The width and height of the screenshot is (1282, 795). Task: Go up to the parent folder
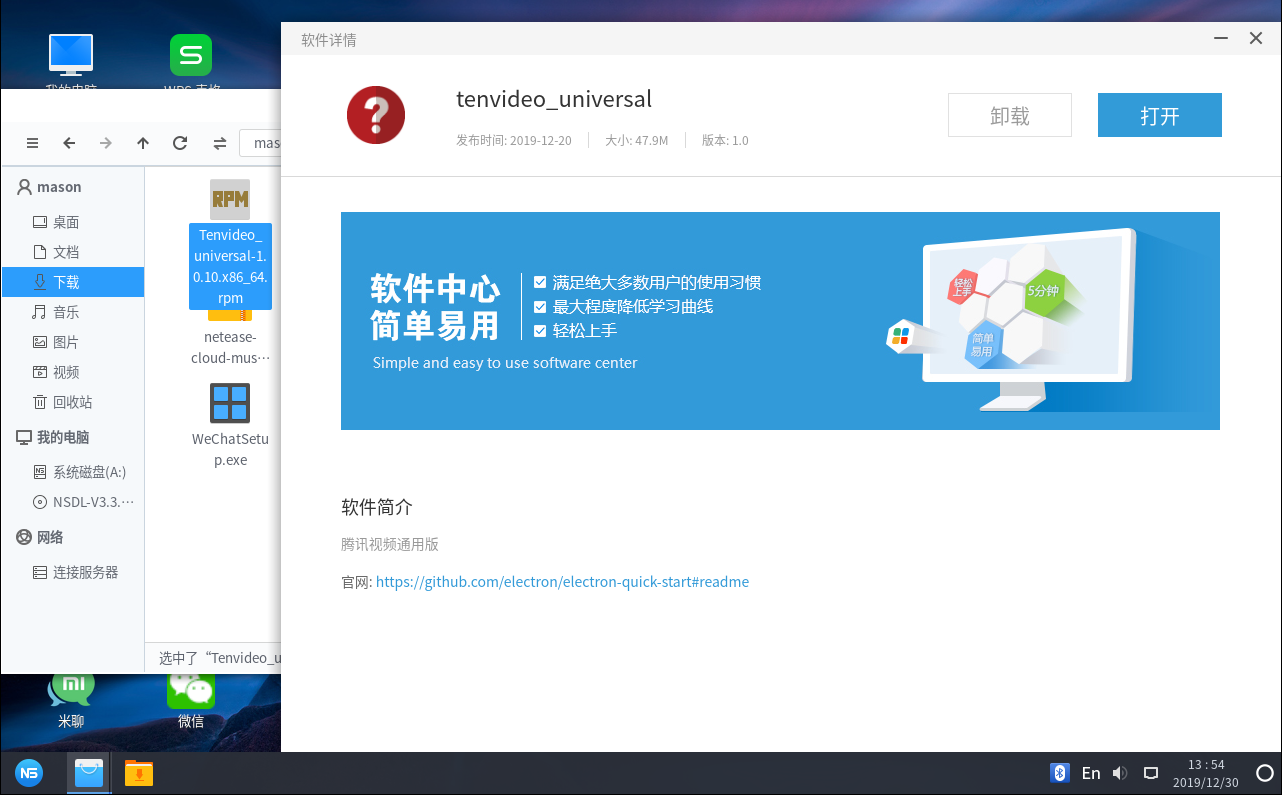point(143,143)
